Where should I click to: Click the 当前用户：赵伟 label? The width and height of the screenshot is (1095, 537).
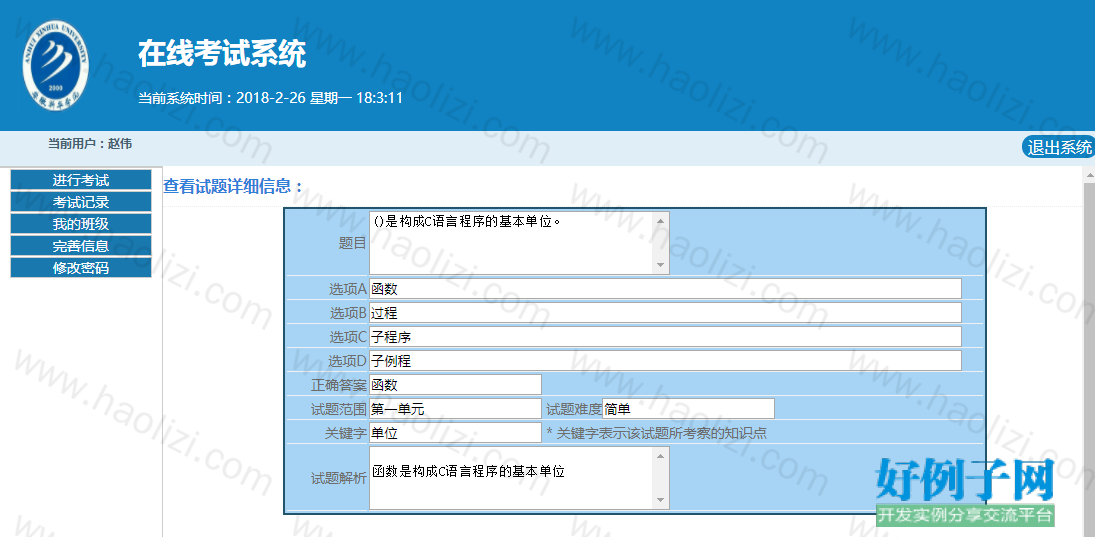coord(89,144)
